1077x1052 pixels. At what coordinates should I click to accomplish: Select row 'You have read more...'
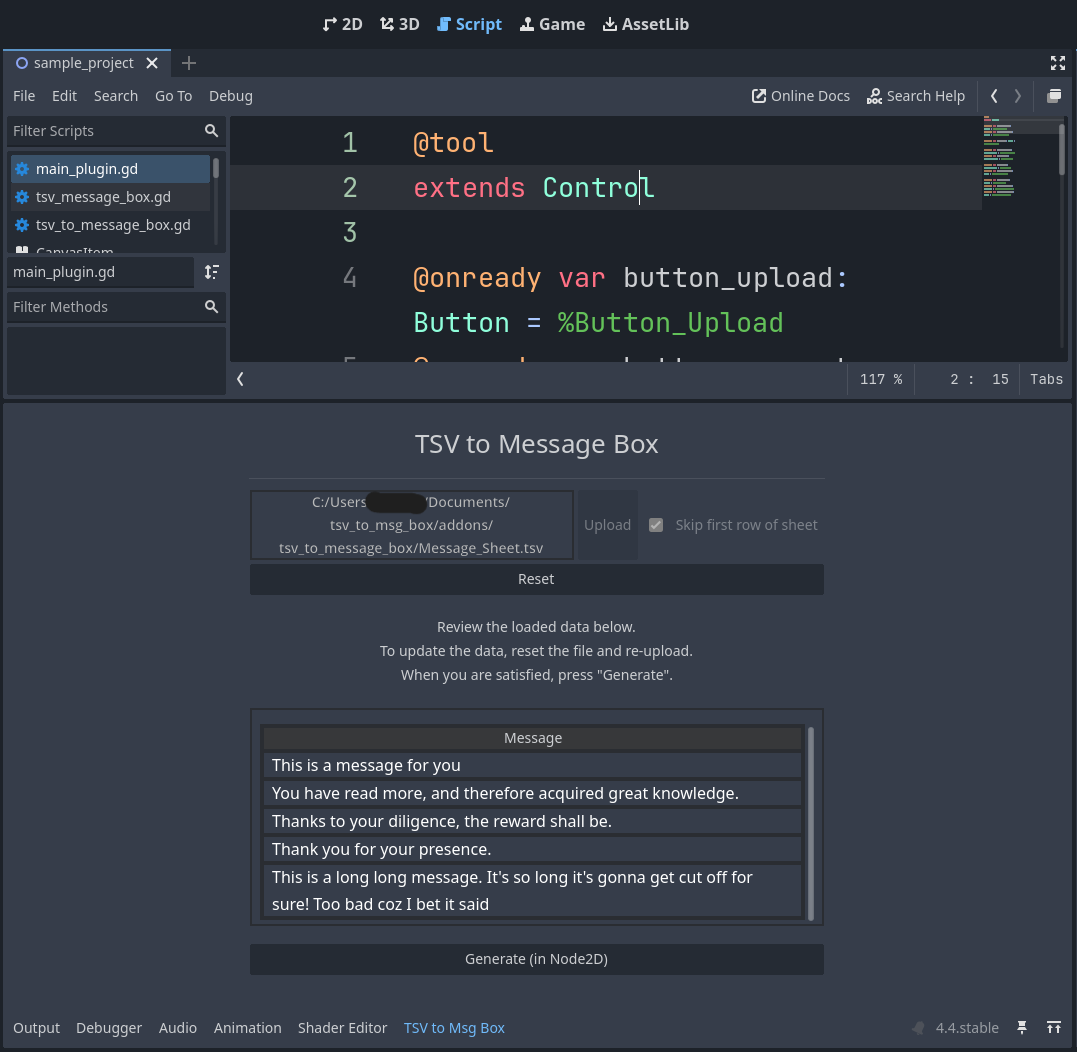pyautogui.click(x=532, y=793)
